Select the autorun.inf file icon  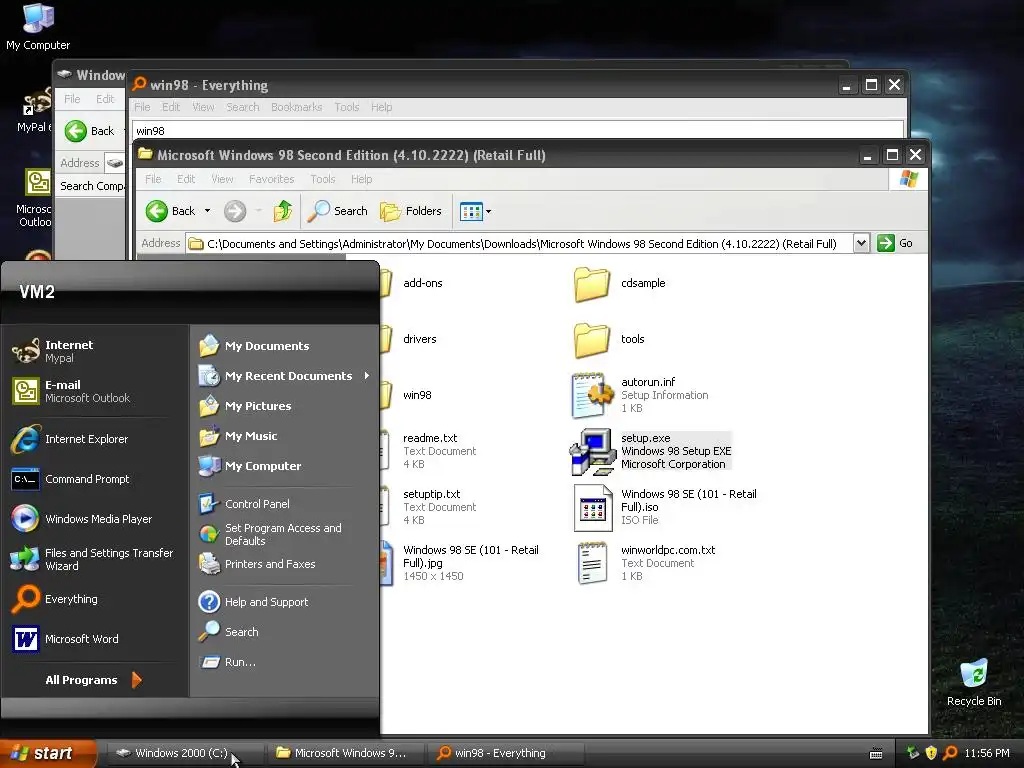[x=593, y=395]
